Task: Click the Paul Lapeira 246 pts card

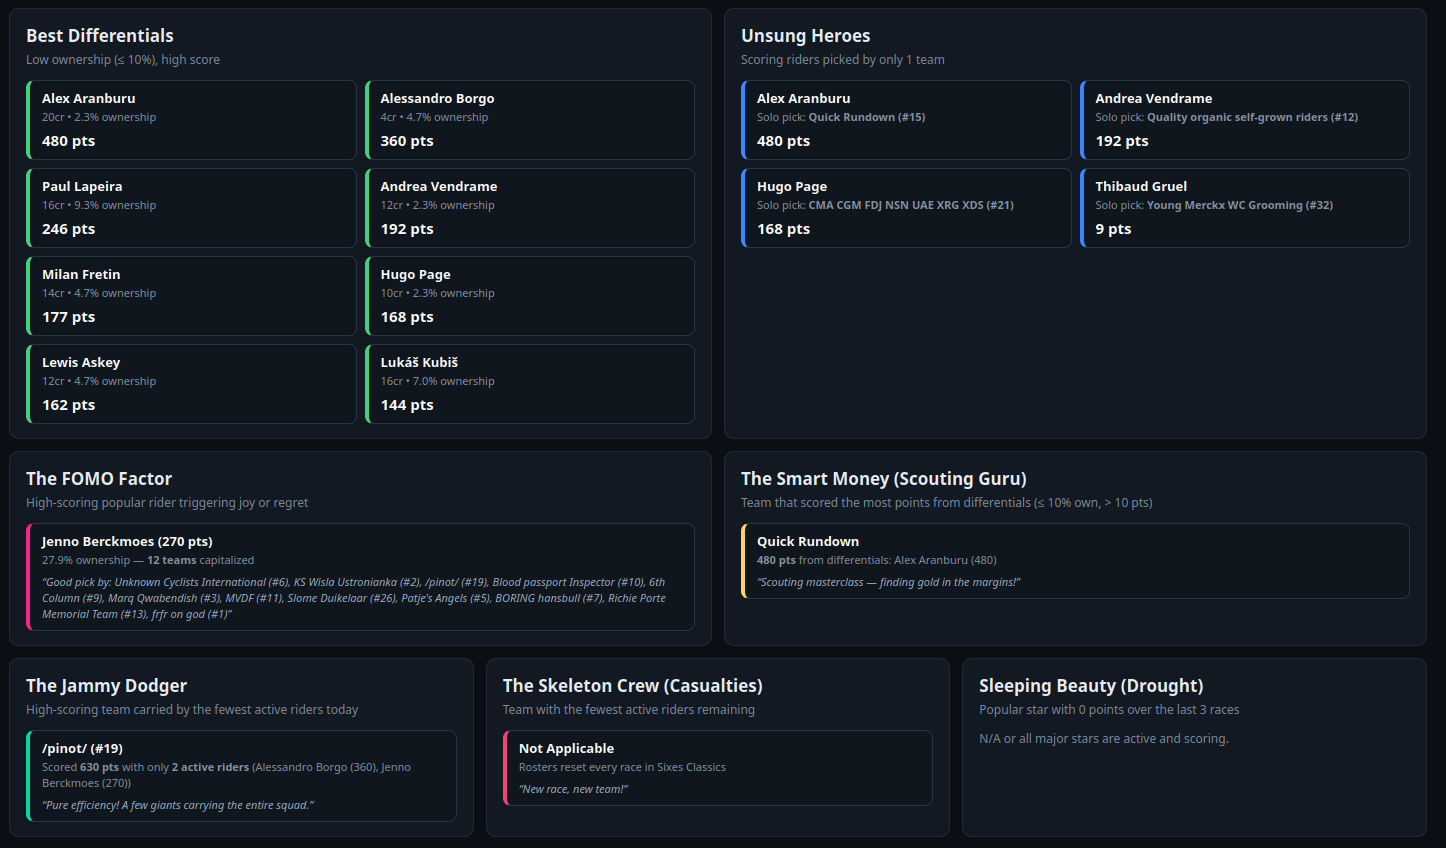Action: [x=191, y=208]
